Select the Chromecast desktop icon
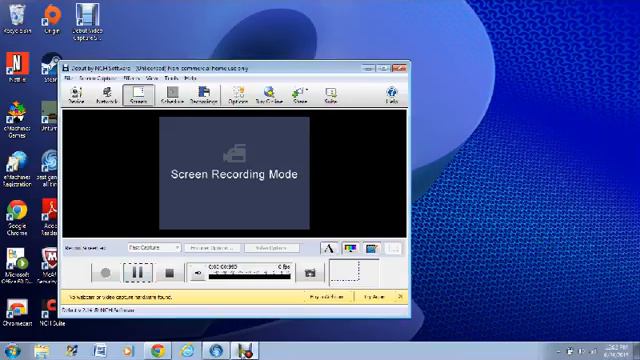 [17, 312]
